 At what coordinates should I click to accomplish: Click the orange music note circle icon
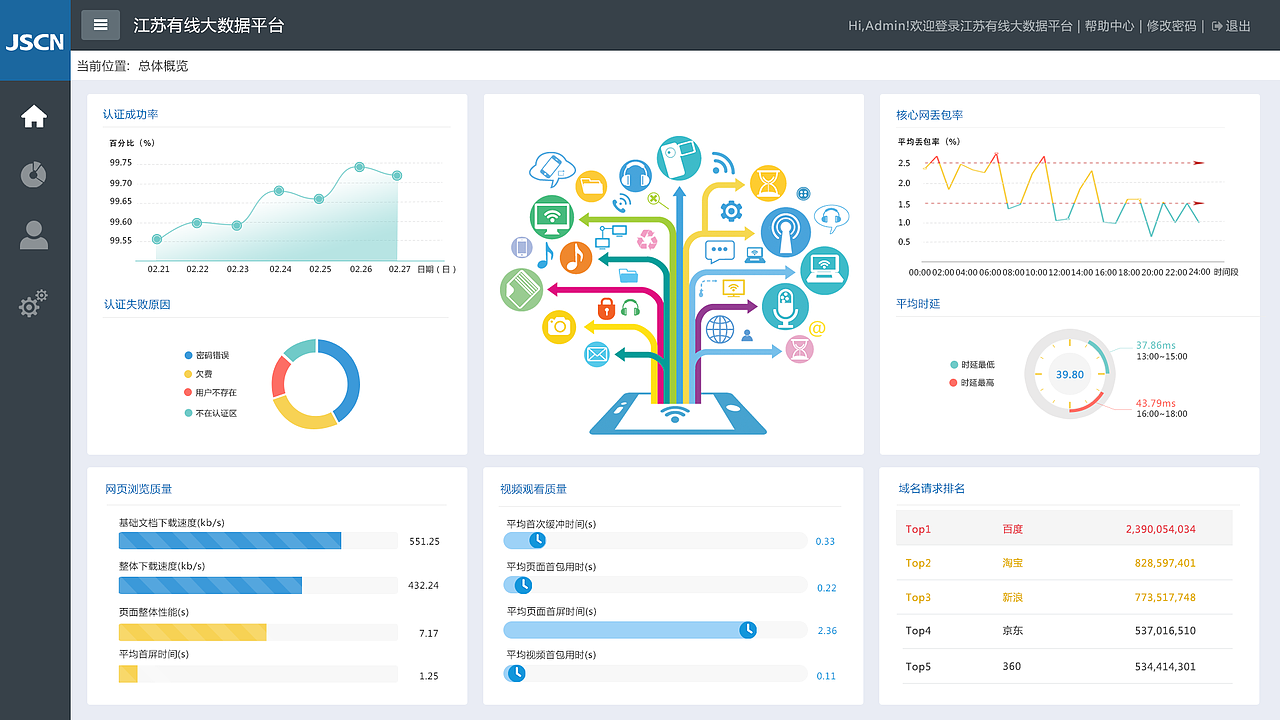[x=576, y=258]
